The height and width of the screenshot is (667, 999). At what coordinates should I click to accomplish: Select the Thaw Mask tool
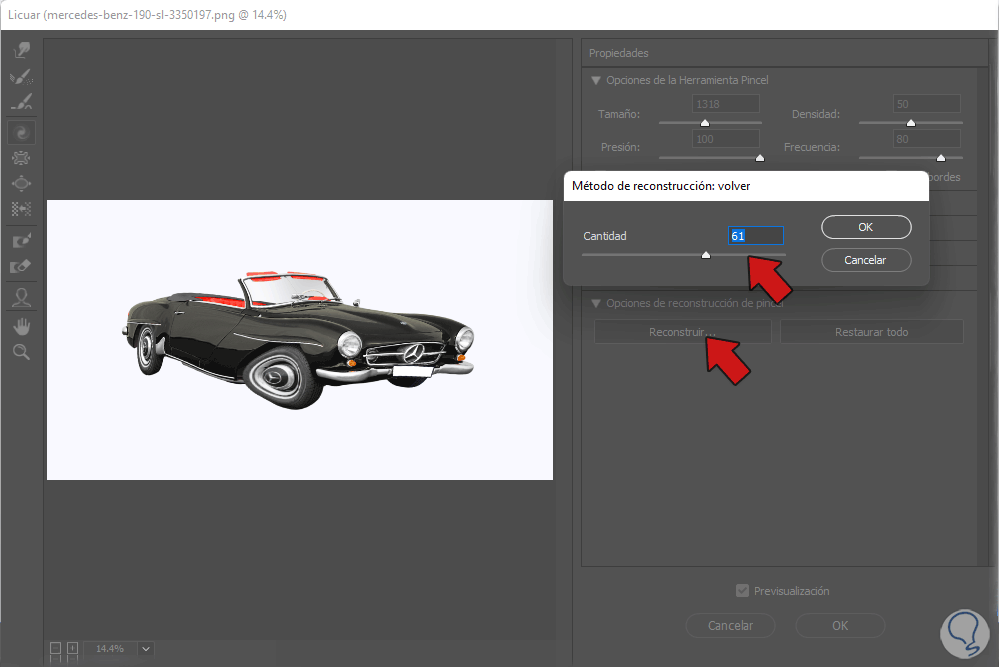point(21,267)
